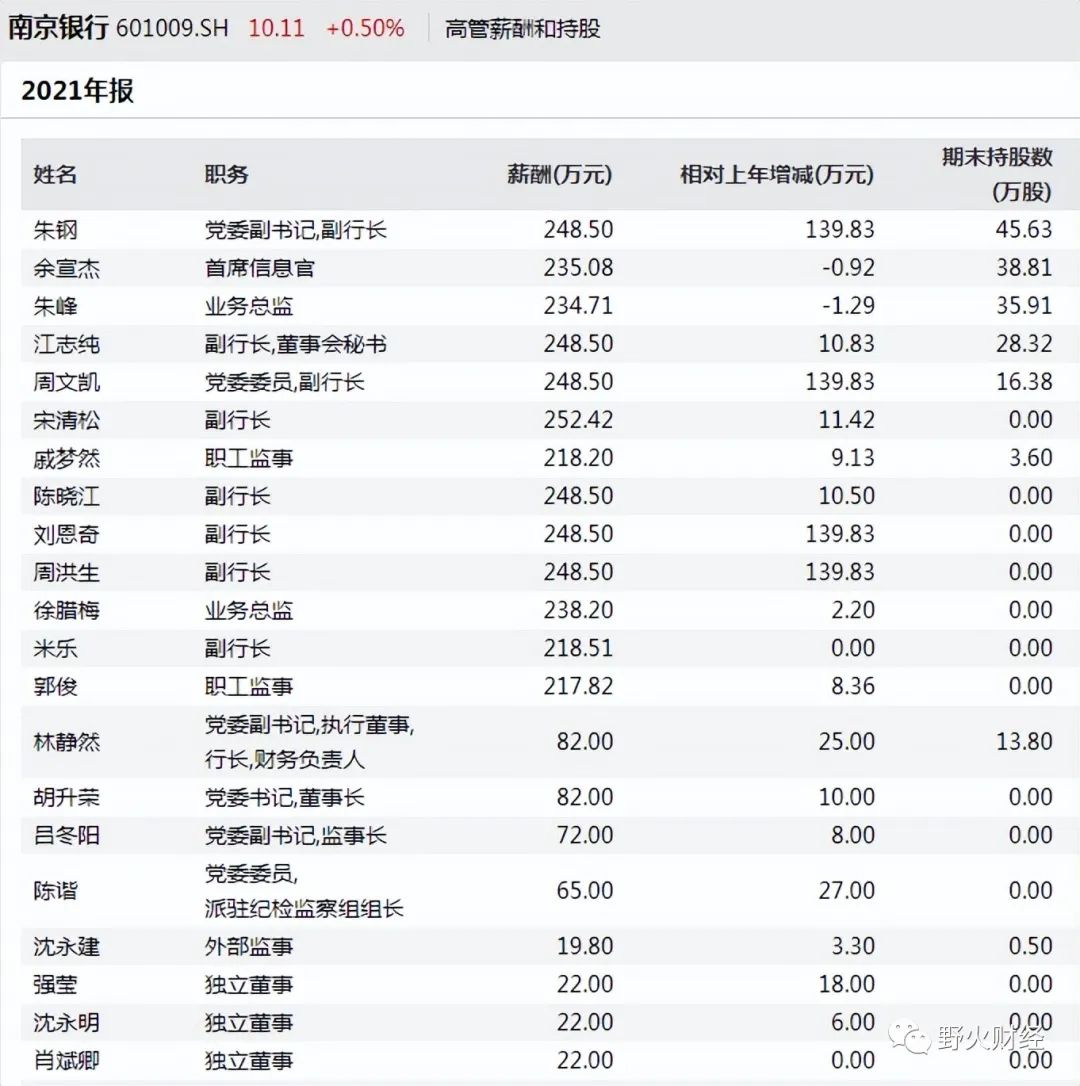Click 期末持股数 column header

point(997,157)
